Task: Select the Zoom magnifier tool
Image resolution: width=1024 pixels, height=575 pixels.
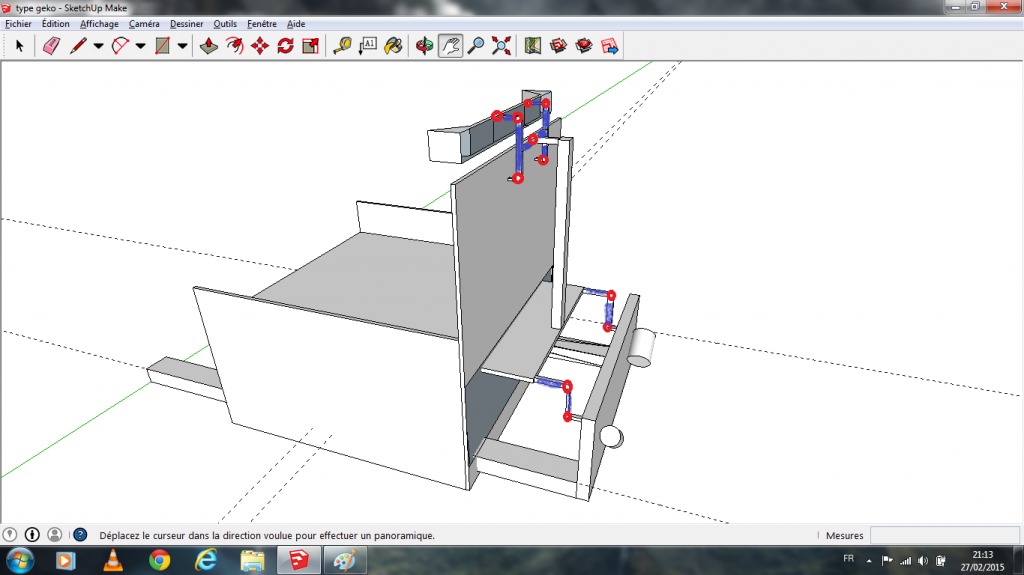Action: [x=476, y=46]
